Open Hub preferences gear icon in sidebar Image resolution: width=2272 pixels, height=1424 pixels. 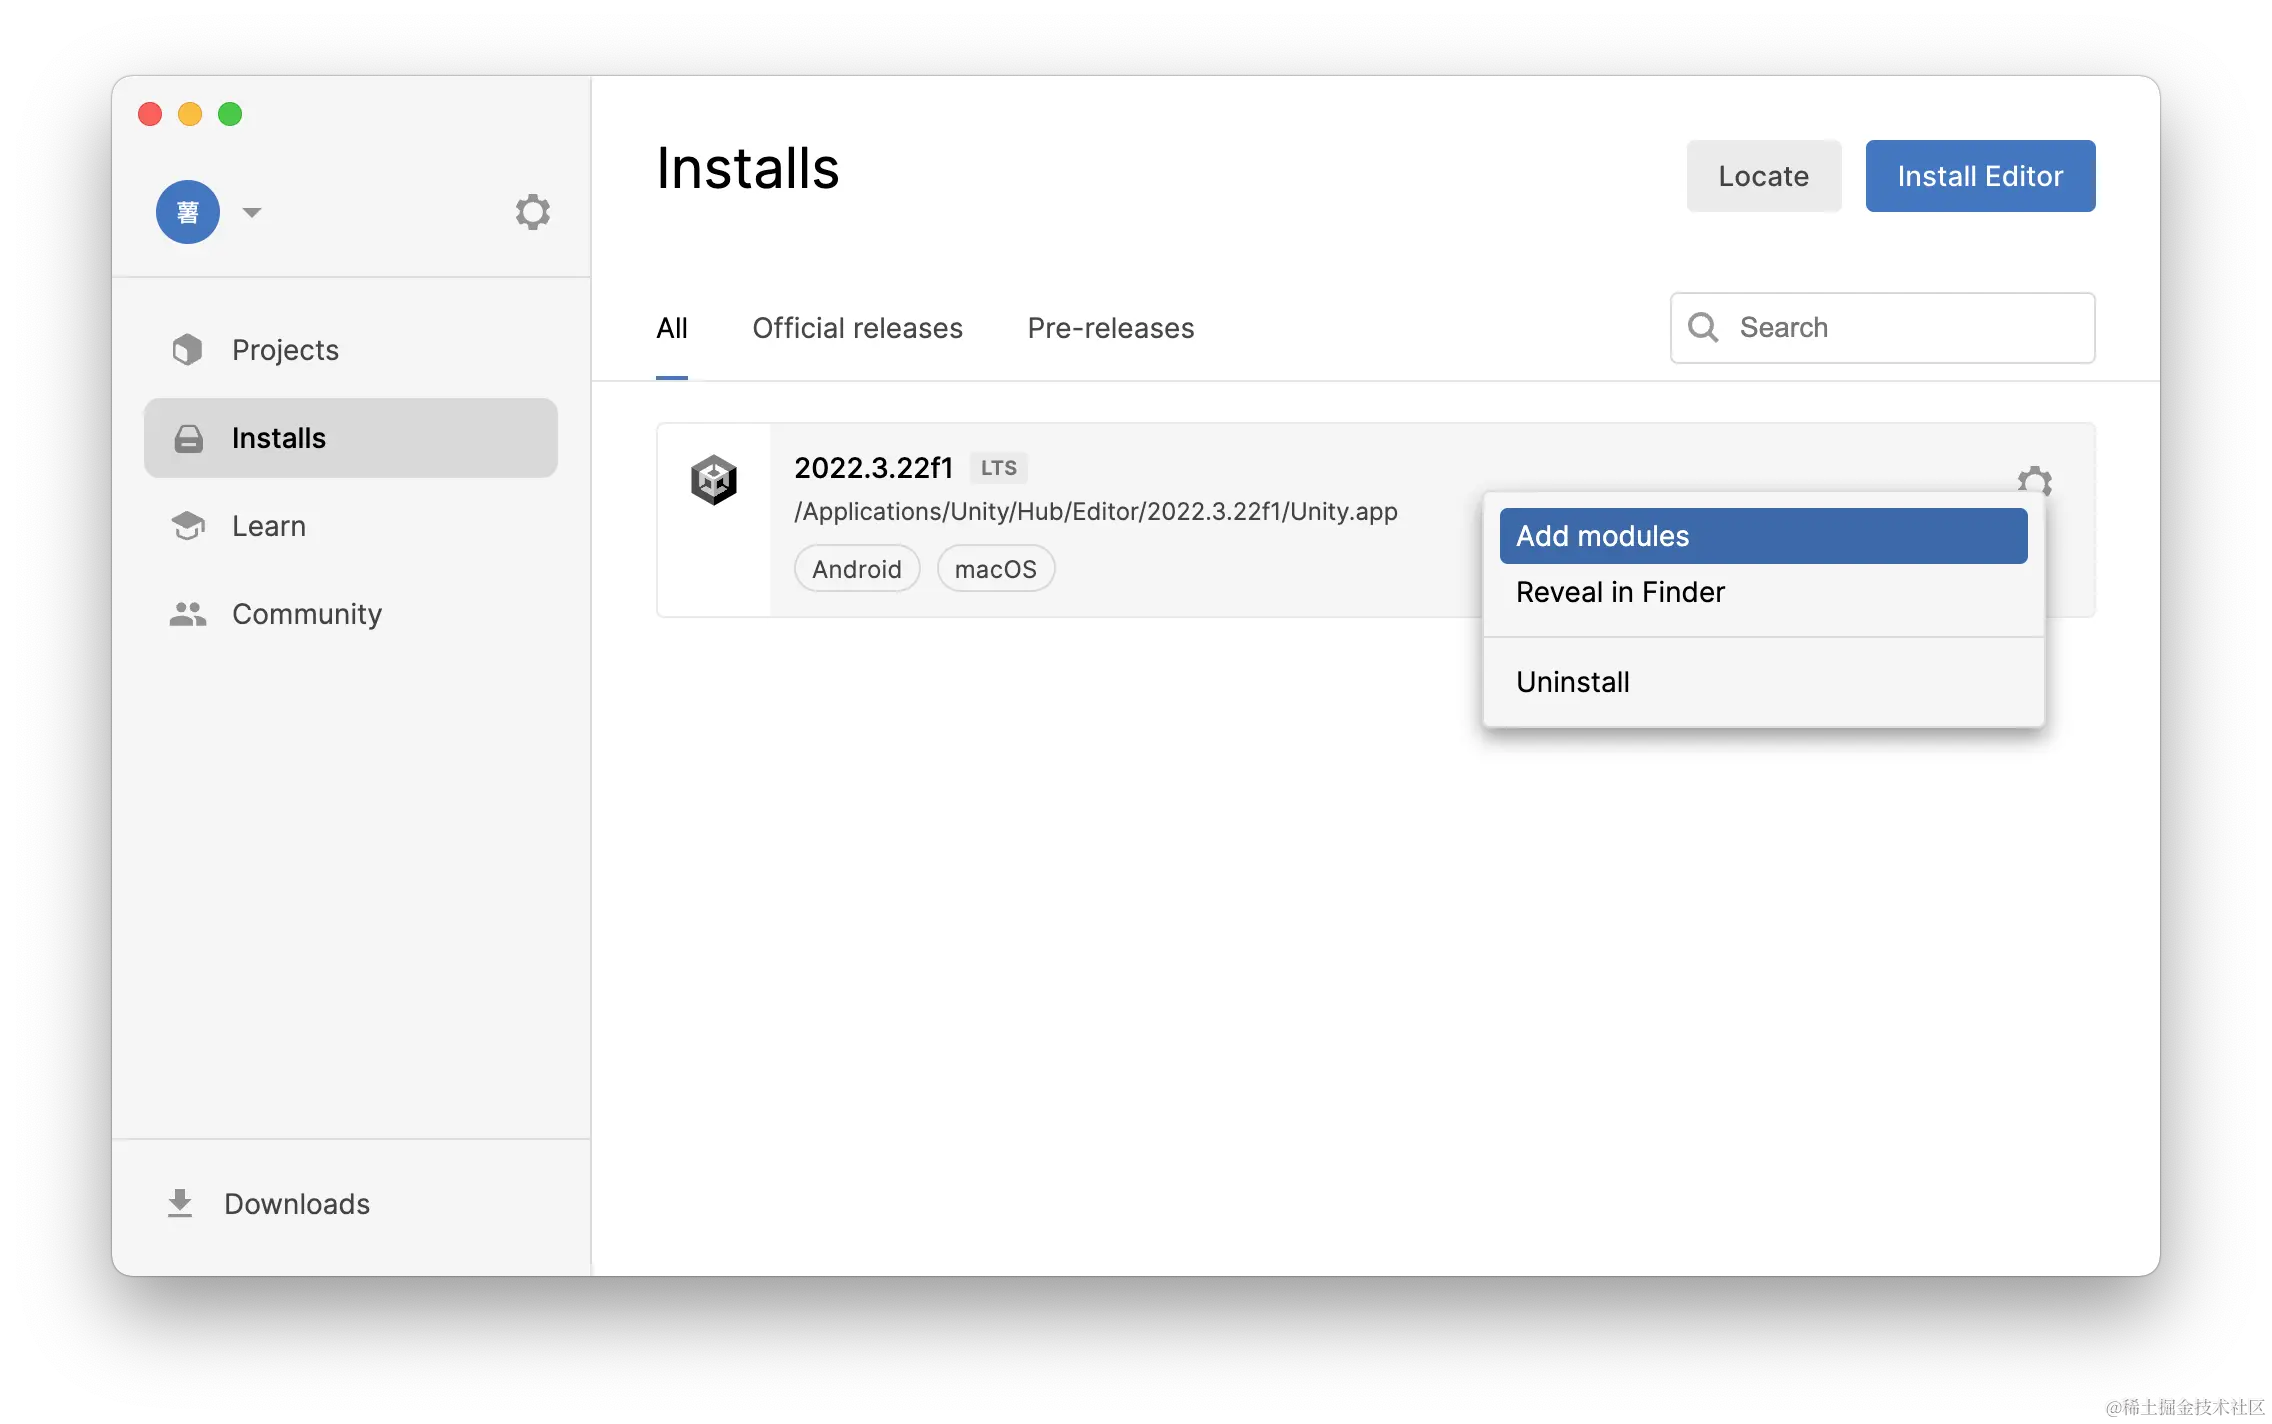(x=532, y=212)
